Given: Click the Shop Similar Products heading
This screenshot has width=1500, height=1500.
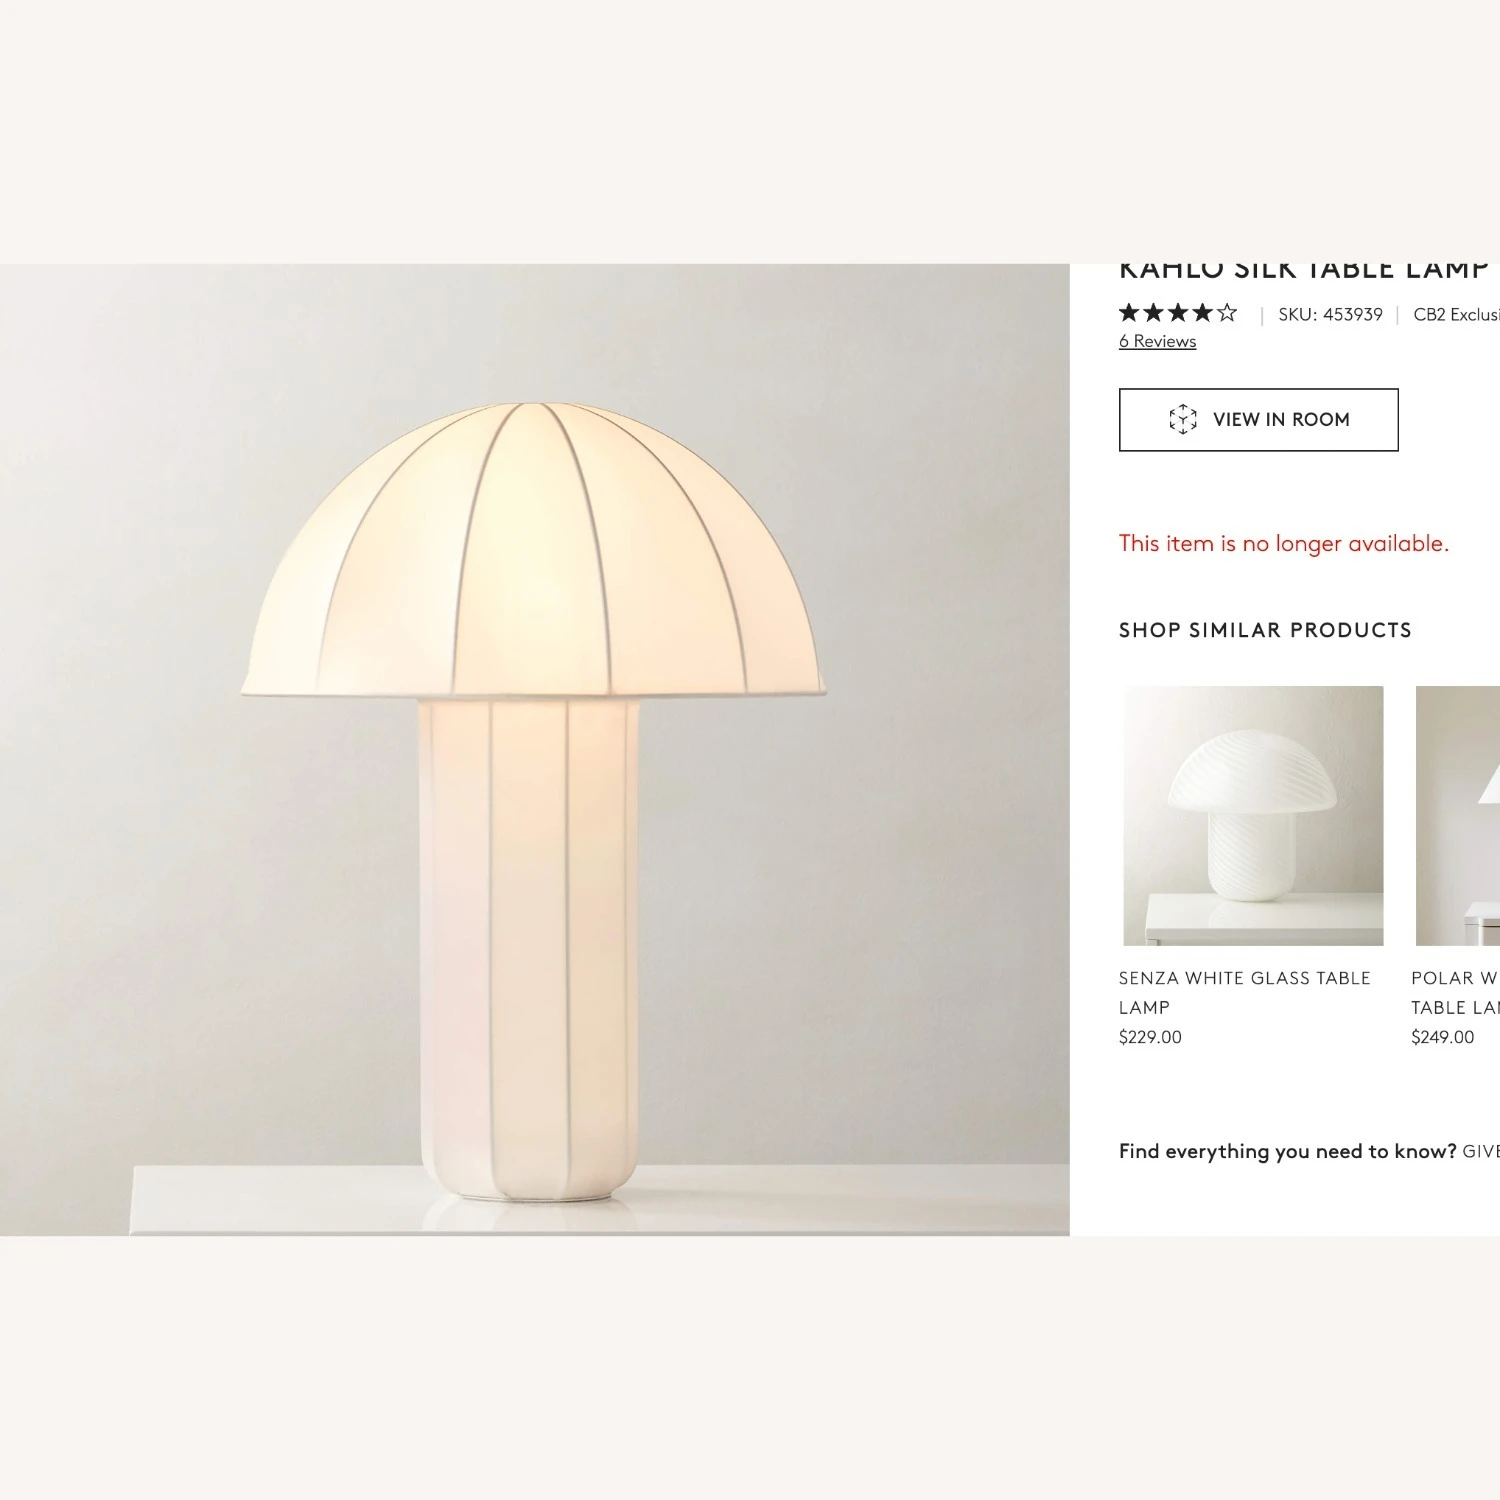Looking at the screenshot, I should 1265,630.
